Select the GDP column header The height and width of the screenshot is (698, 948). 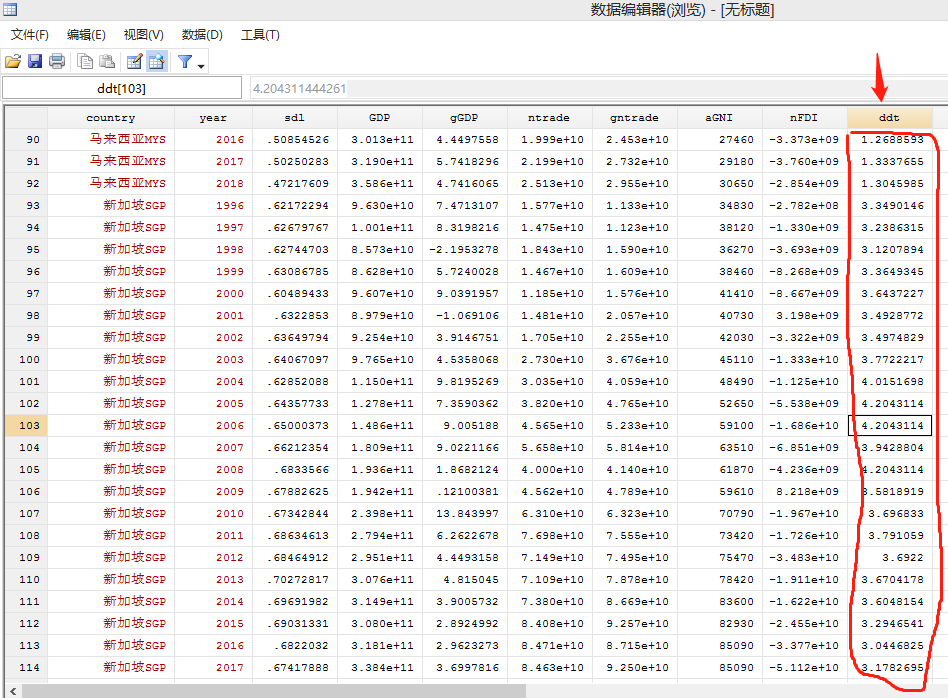click(379, 118)
